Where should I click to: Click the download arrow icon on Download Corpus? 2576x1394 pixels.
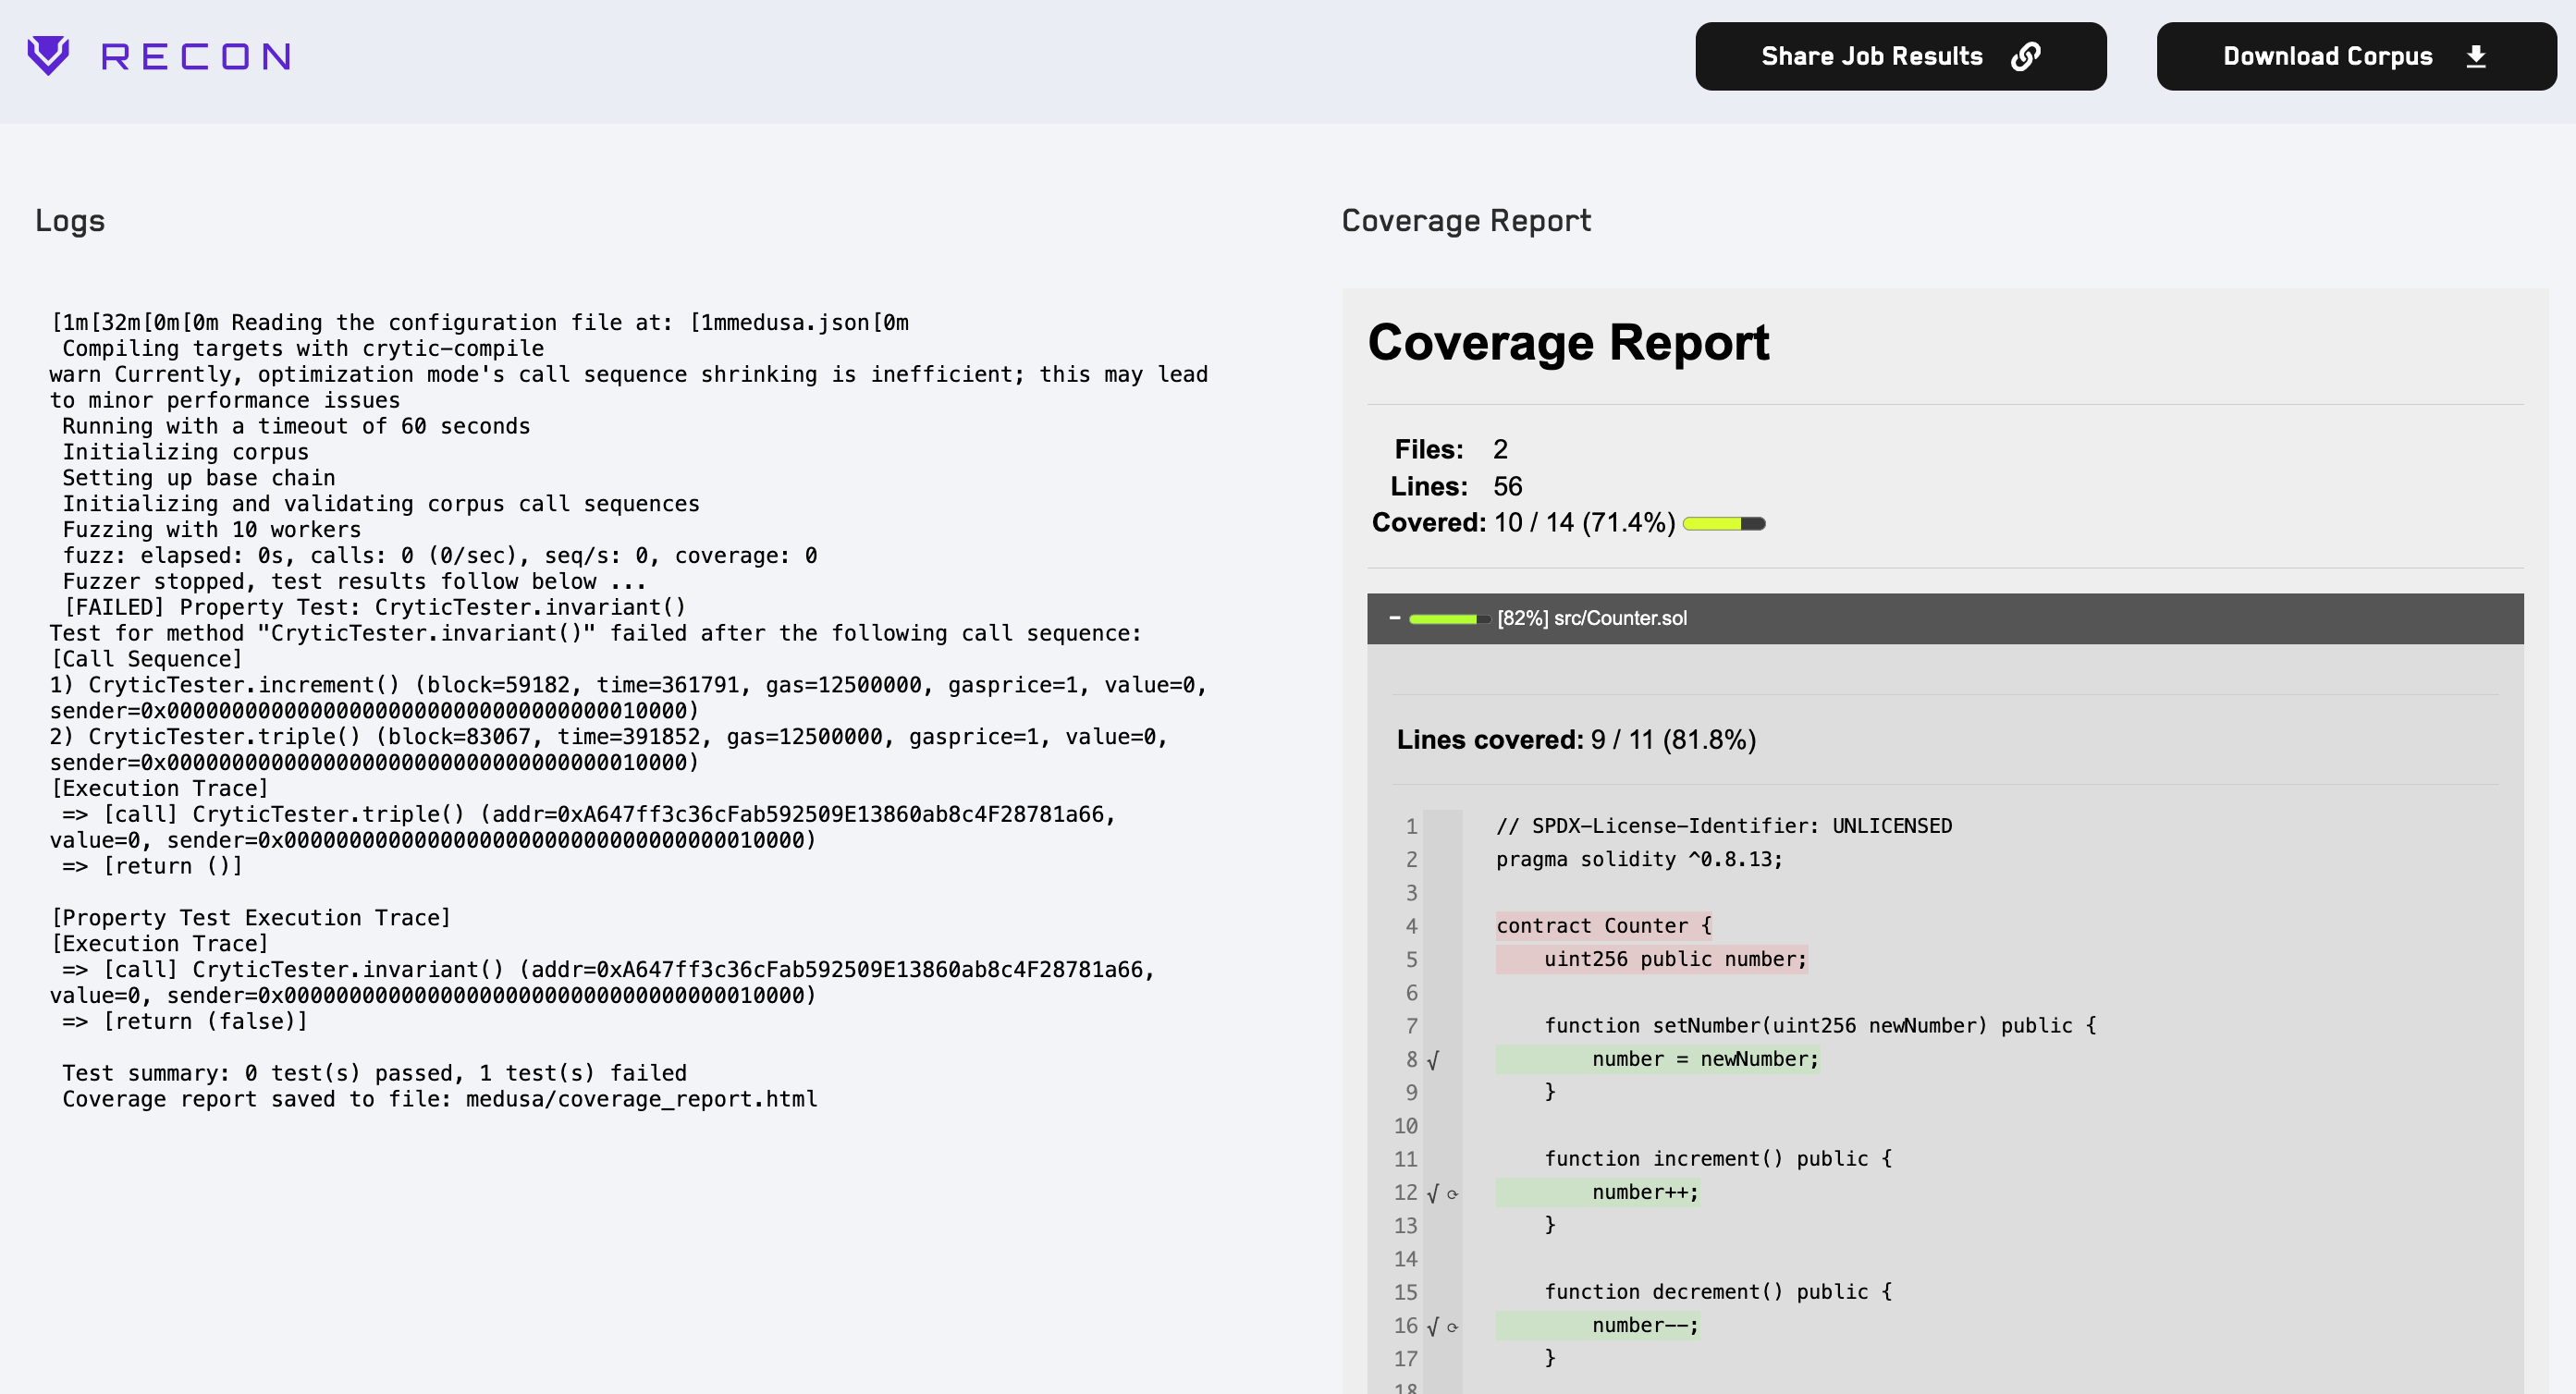tap(2476, 56)
